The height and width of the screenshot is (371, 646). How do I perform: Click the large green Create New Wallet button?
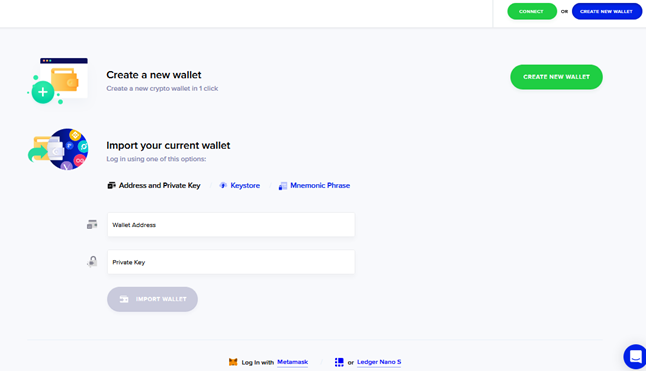click(x=556, y=77)
